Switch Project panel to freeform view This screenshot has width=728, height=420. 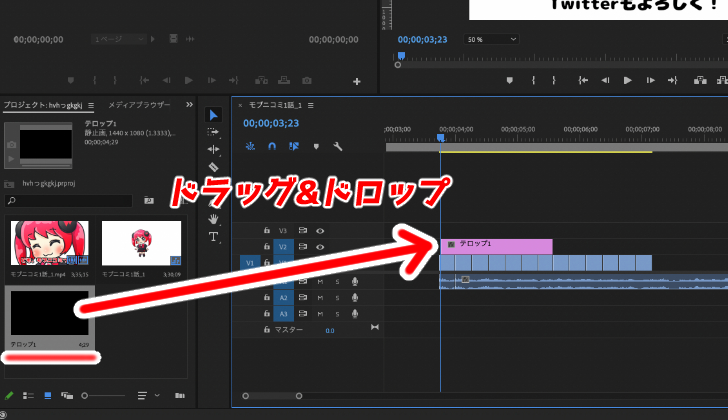67,395
